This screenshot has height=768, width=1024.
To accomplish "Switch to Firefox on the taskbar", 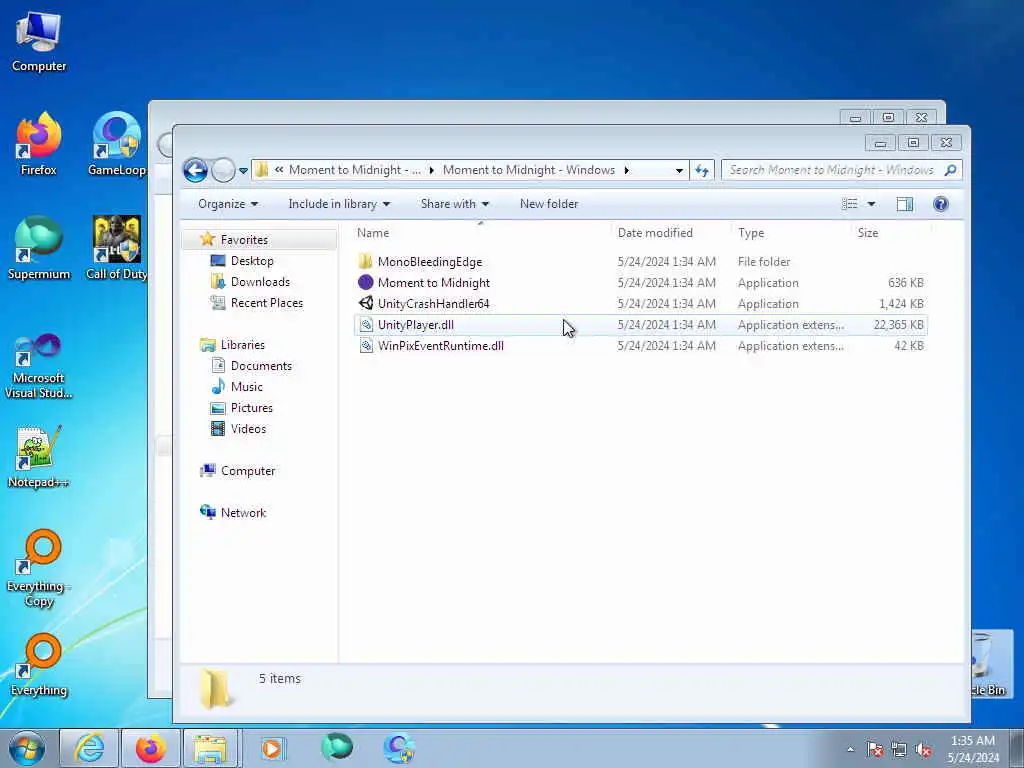I will [150, 748].
